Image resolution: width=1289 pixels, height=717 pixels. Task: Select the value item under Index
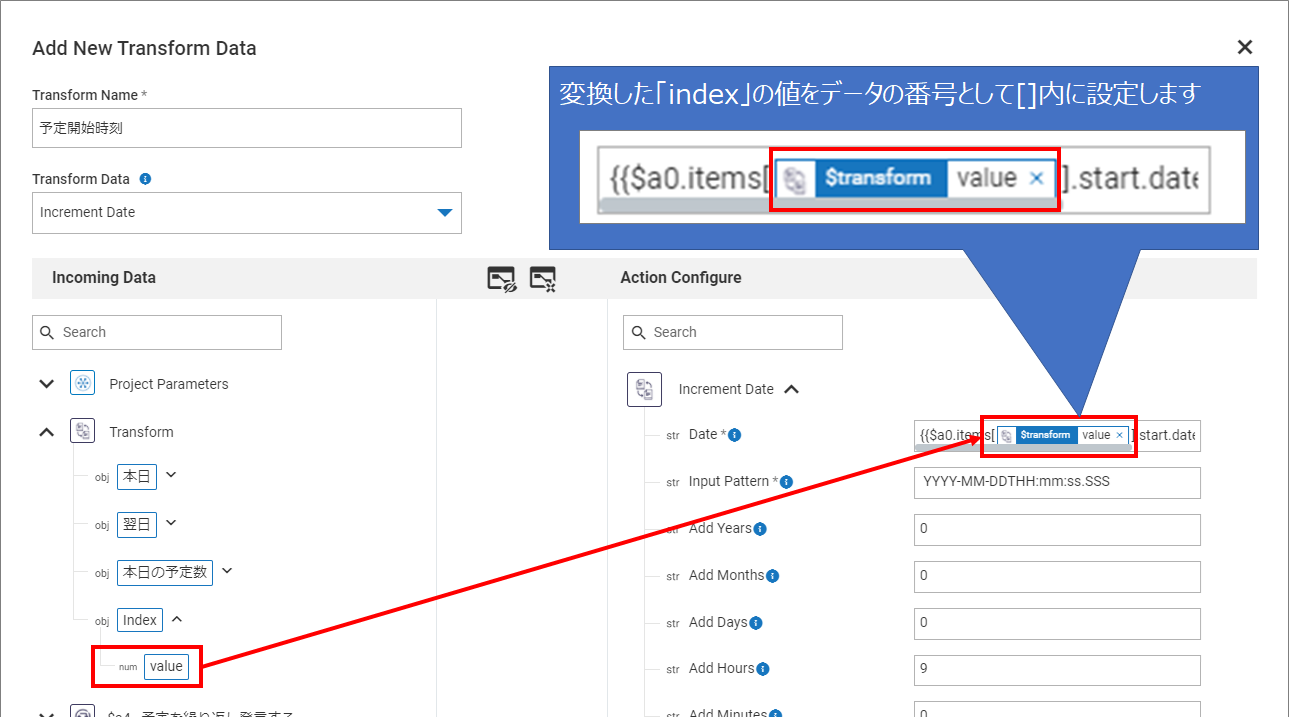tap(166, 667)
